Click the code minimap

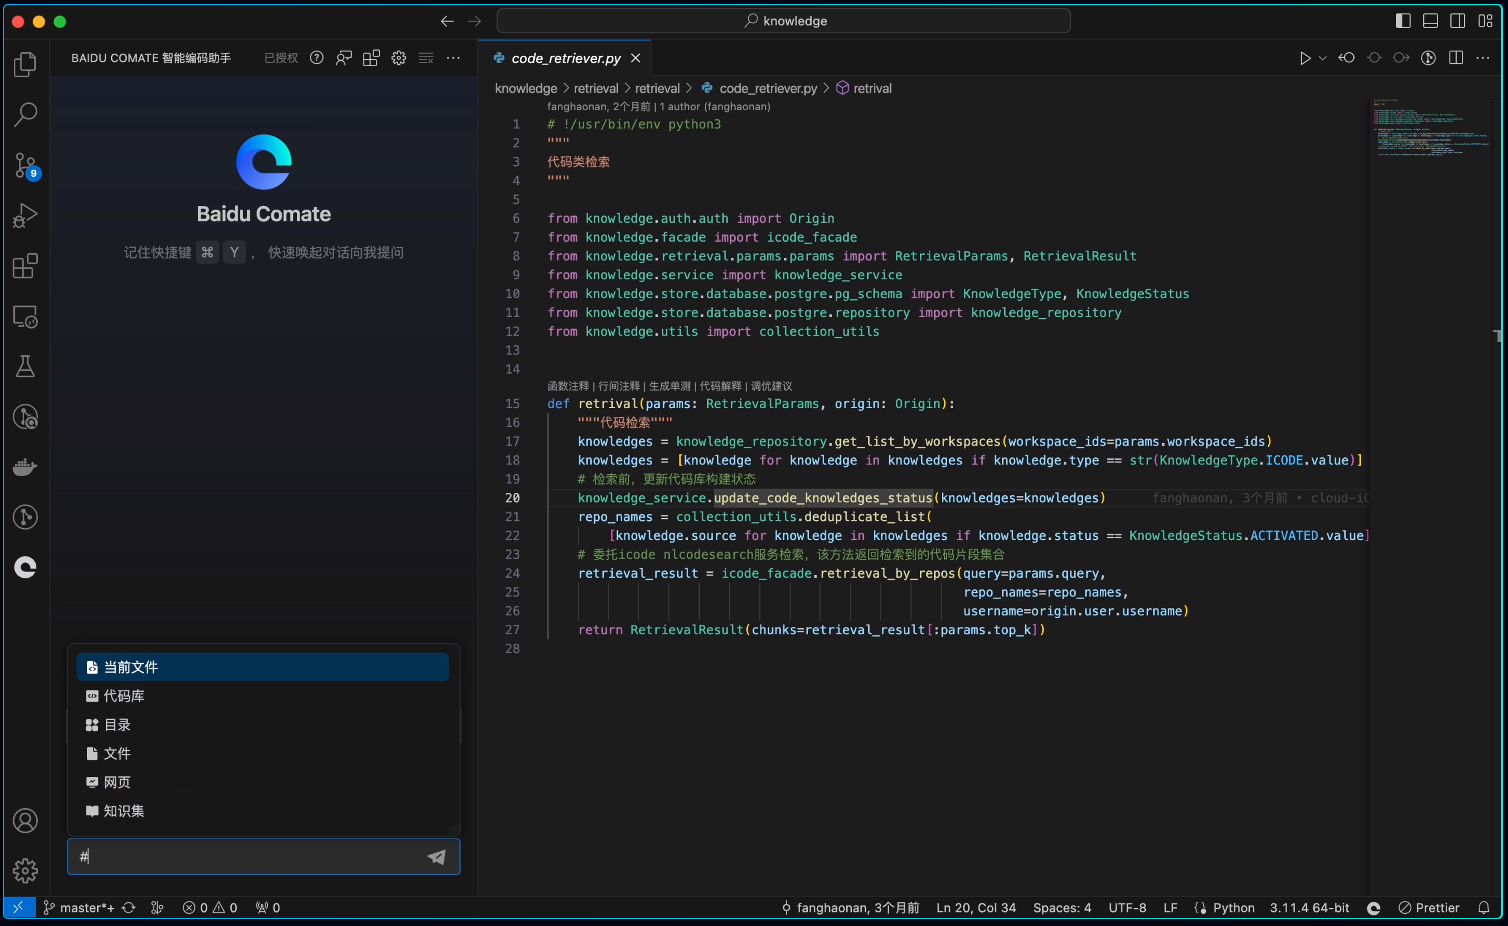[1431, 128]
